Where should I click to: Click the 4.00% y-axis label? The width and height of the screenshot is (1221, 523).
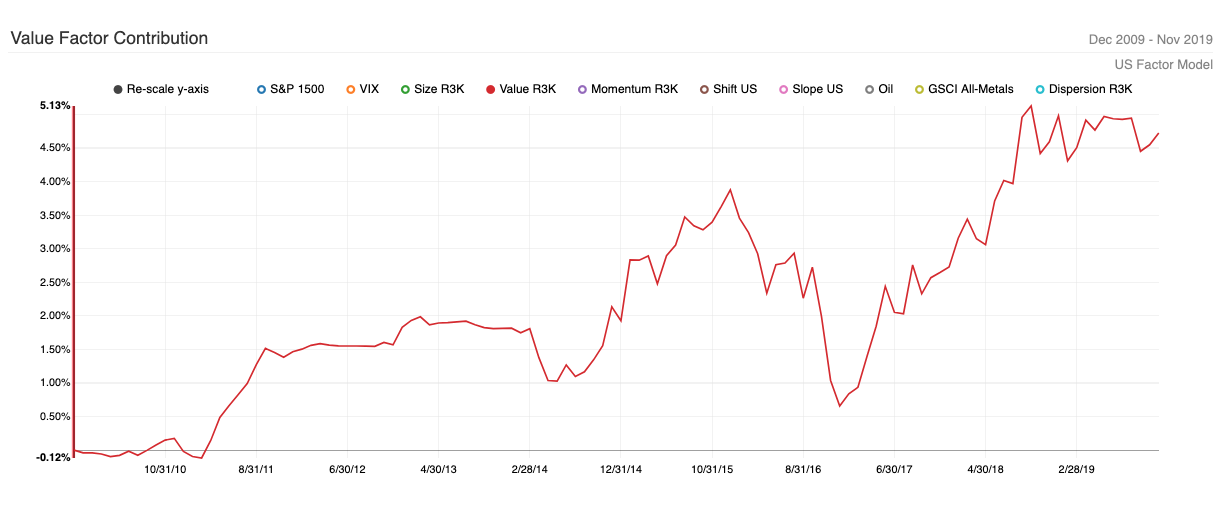click(x=56, y=181)
